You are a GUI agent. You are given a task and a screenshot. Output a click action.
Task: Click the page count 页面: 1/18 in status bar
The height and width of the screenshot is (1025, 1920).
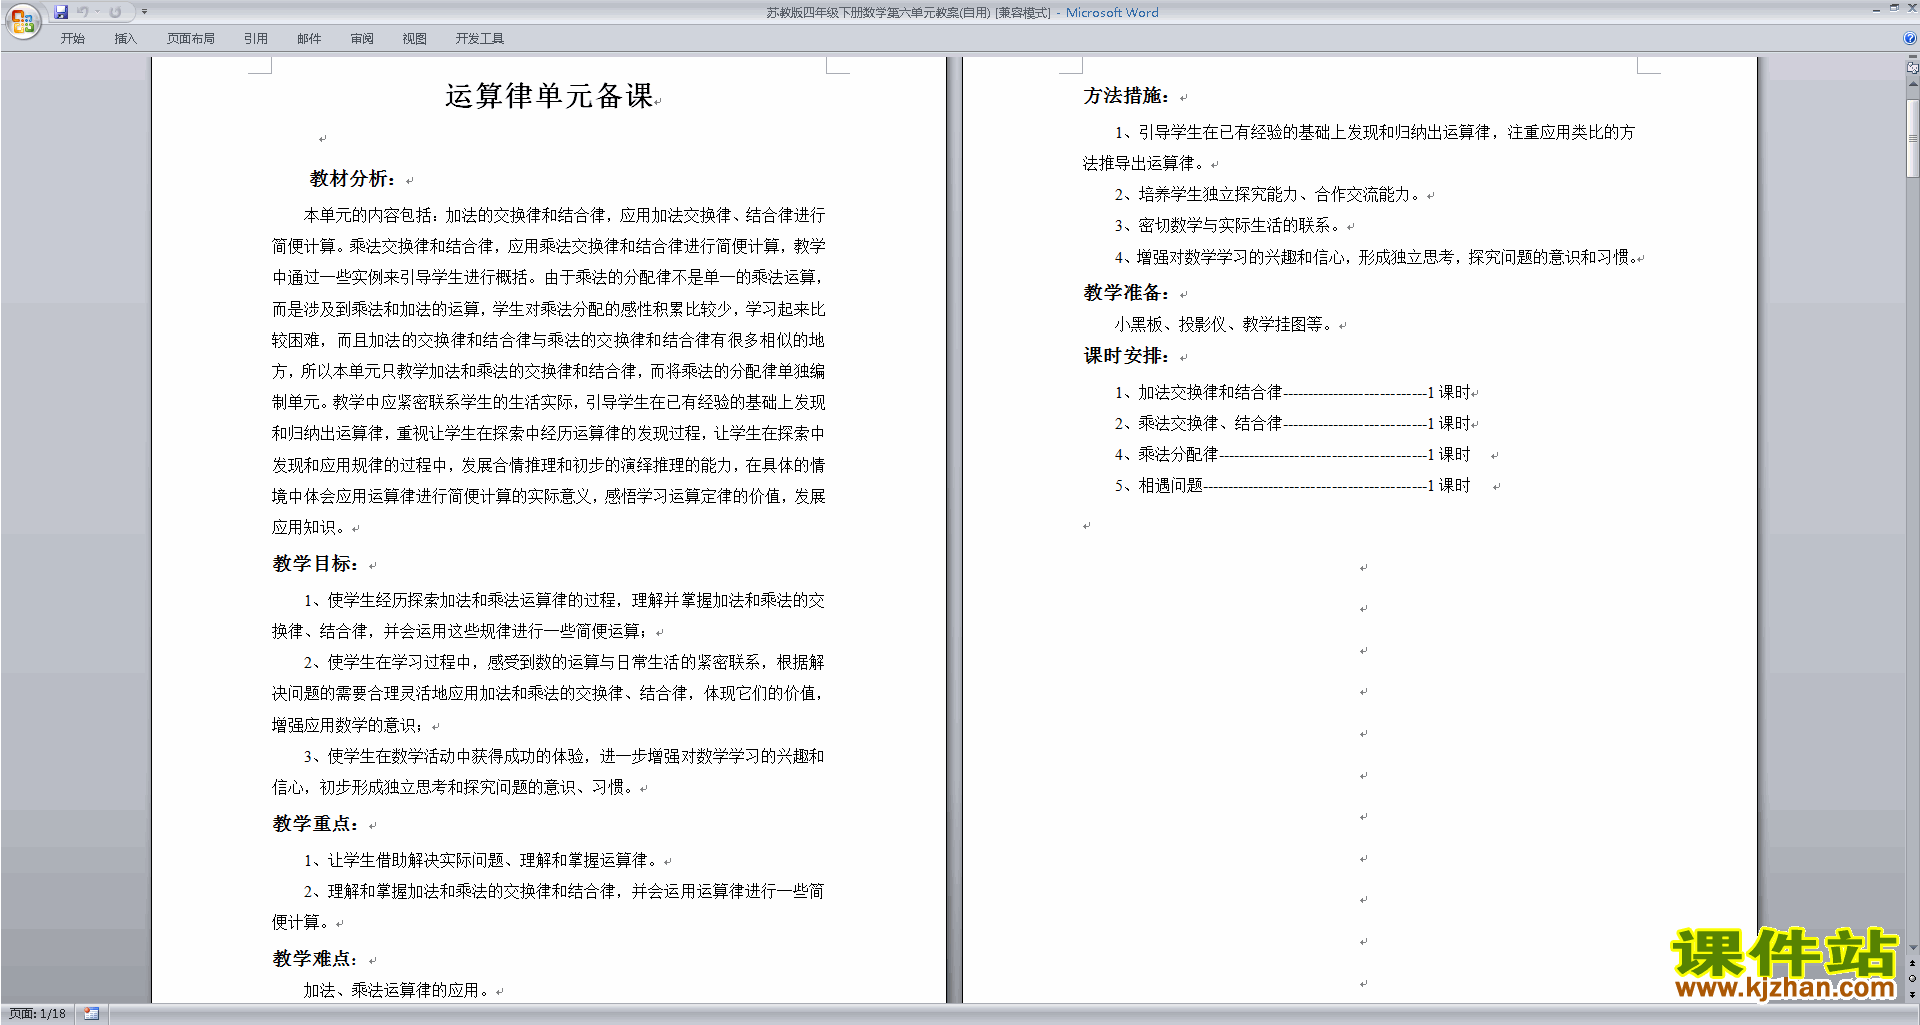click(x=38, y=1014)
